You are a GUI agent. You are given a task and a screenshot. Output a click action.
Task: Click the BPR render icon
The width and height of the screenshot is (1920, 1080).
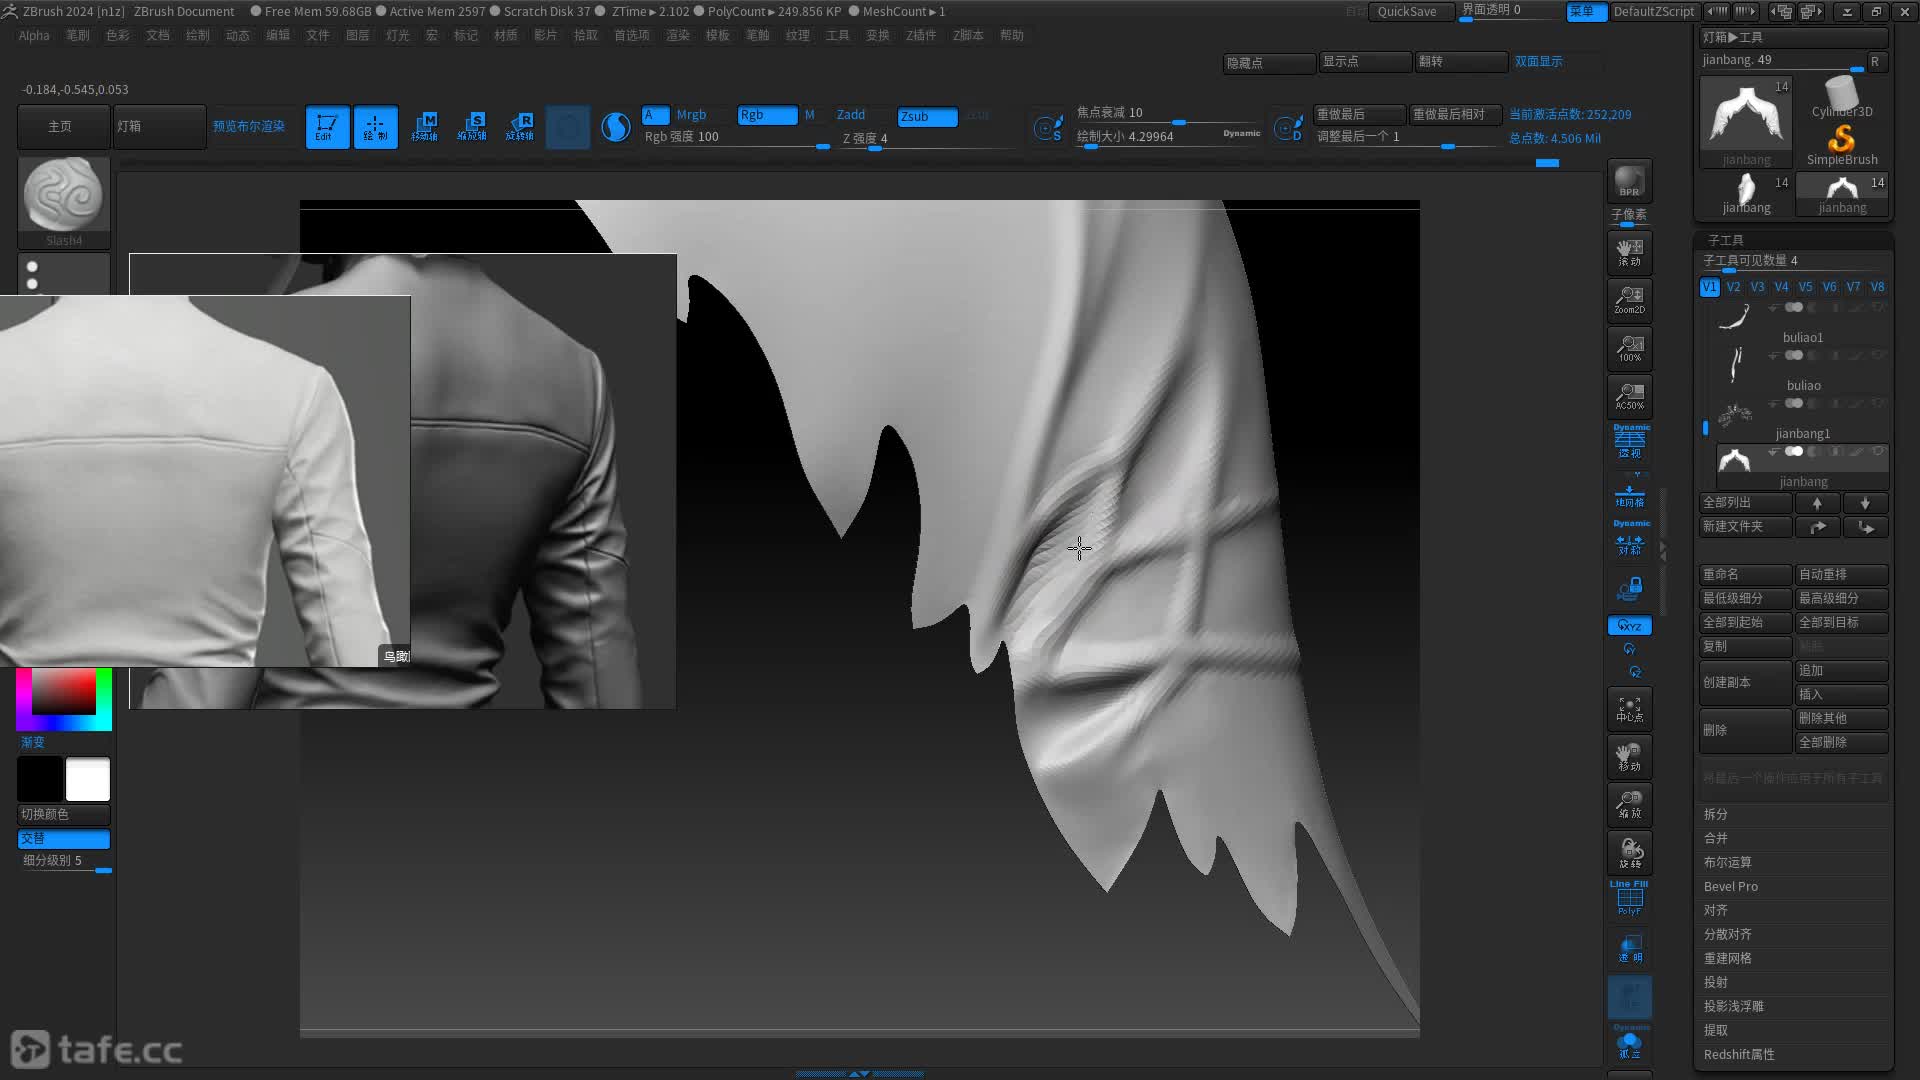1629,181
